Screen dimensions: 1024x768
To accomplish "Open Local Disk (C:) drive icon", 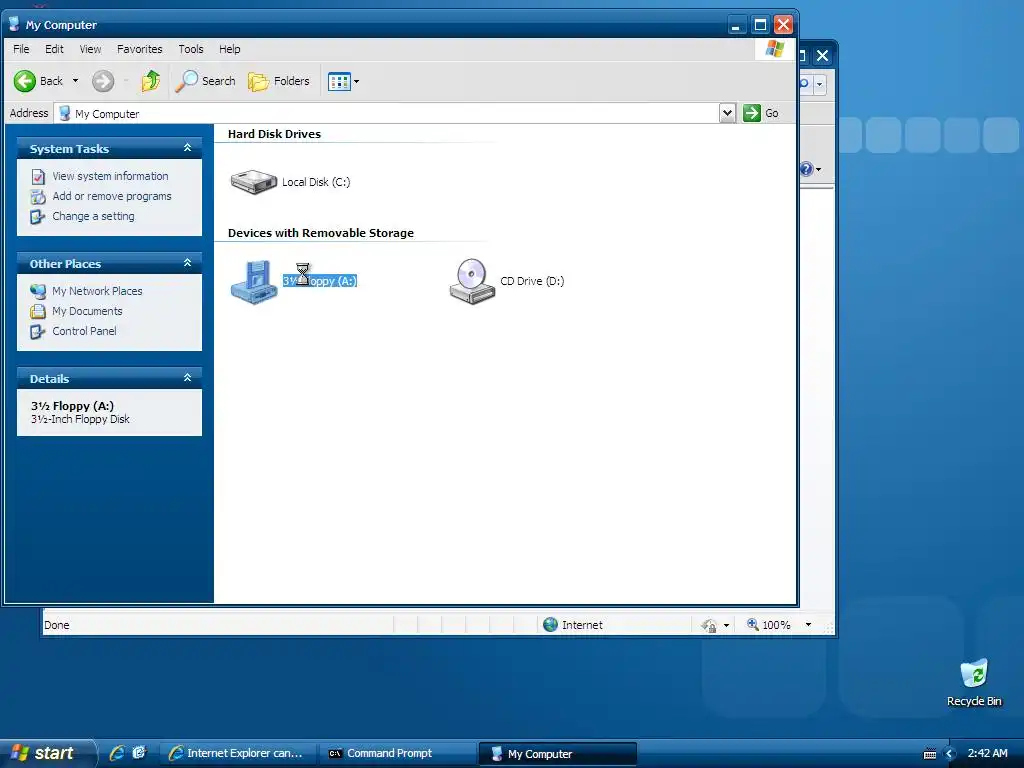I will click(254, 182).
